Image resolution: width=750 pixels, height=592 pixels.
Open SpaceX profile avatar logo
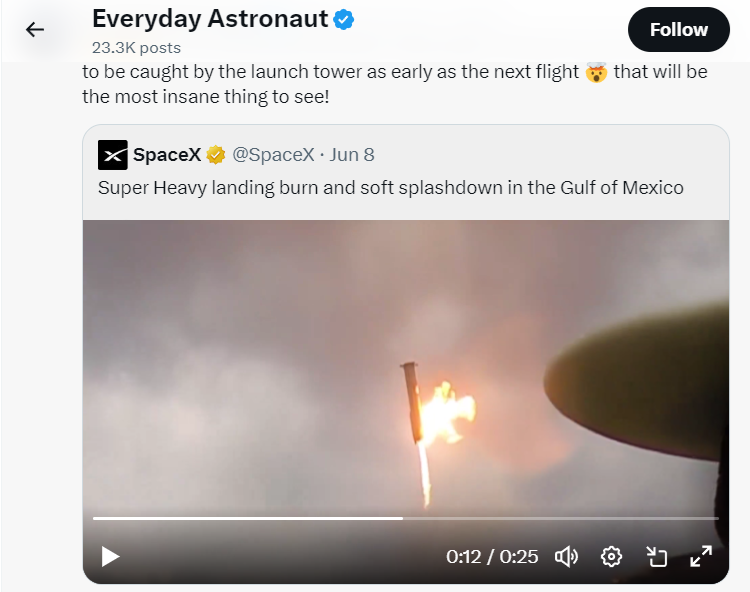(112, 155)
